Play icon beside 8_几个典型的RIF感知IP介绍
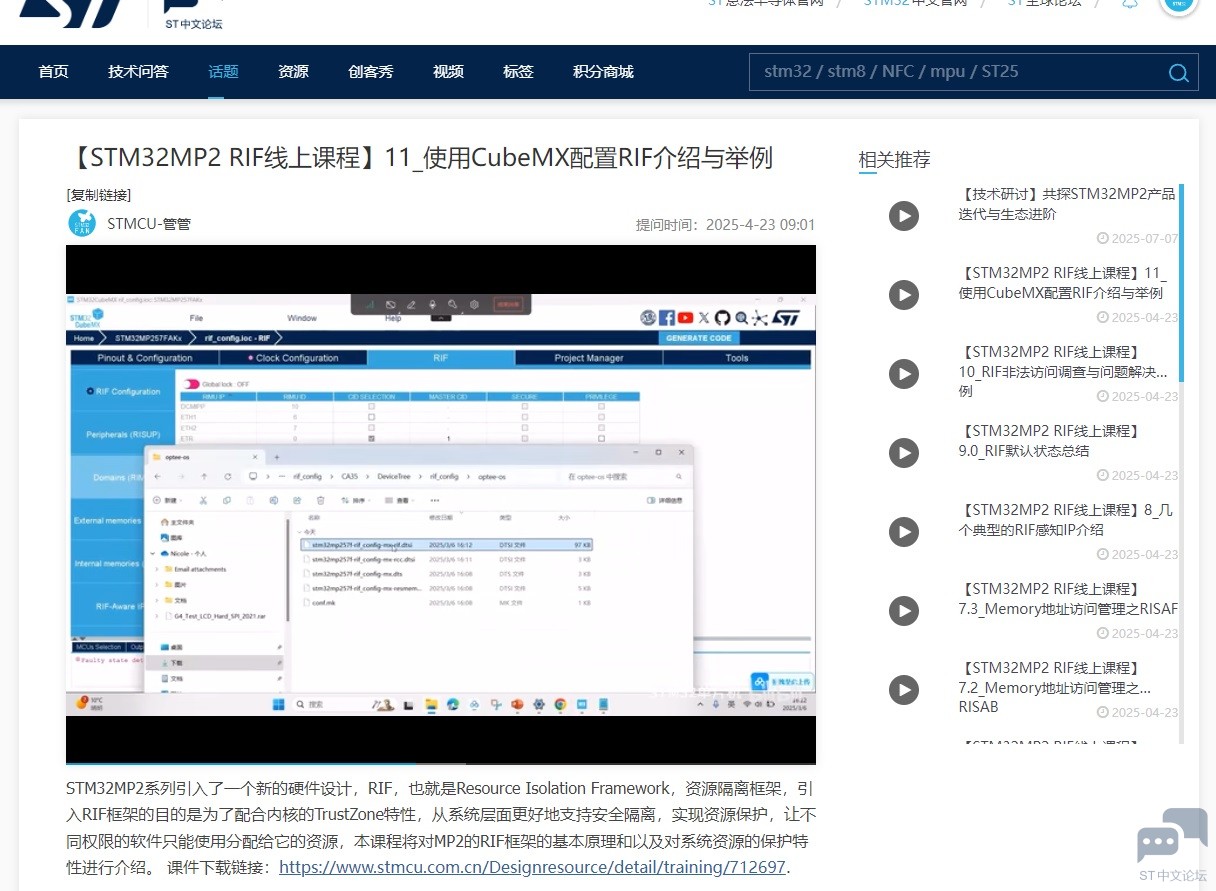 pyautogui.click(x=904, y=531)
